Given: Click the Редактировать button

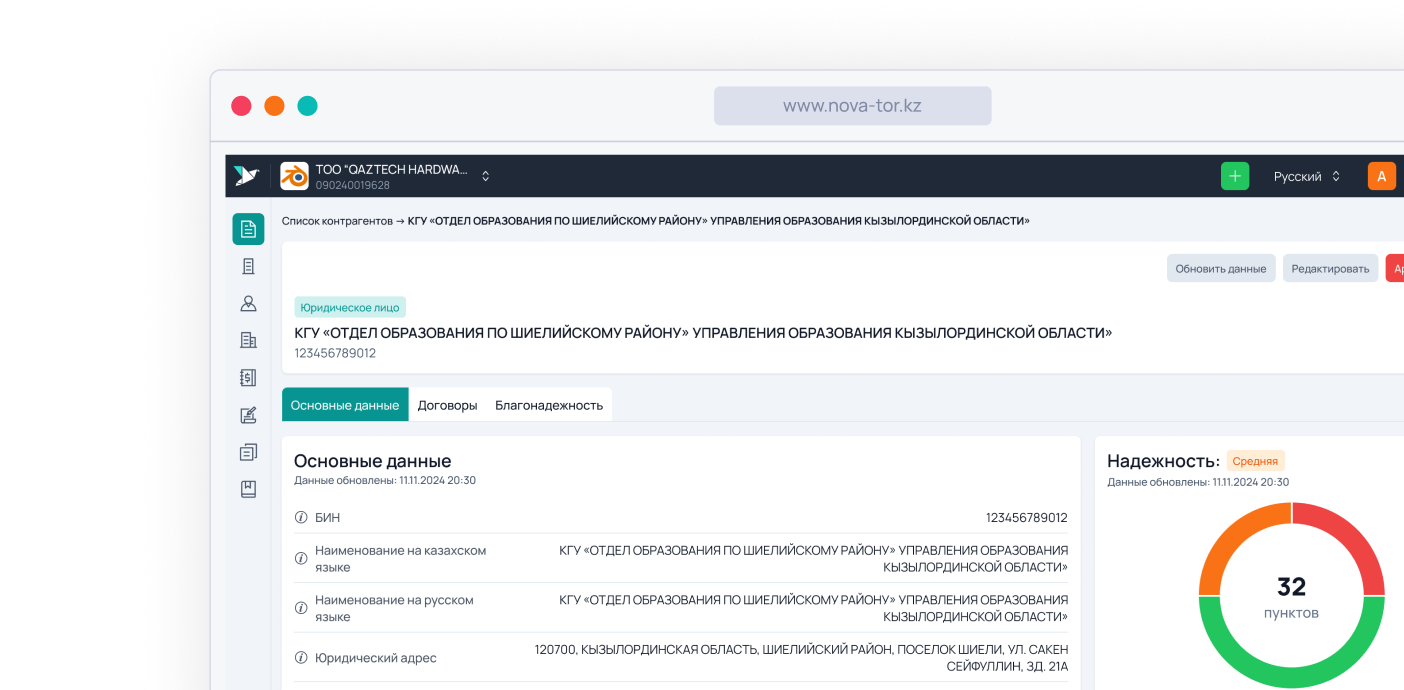Looking at the screenshot, I should click(1330, 268).
